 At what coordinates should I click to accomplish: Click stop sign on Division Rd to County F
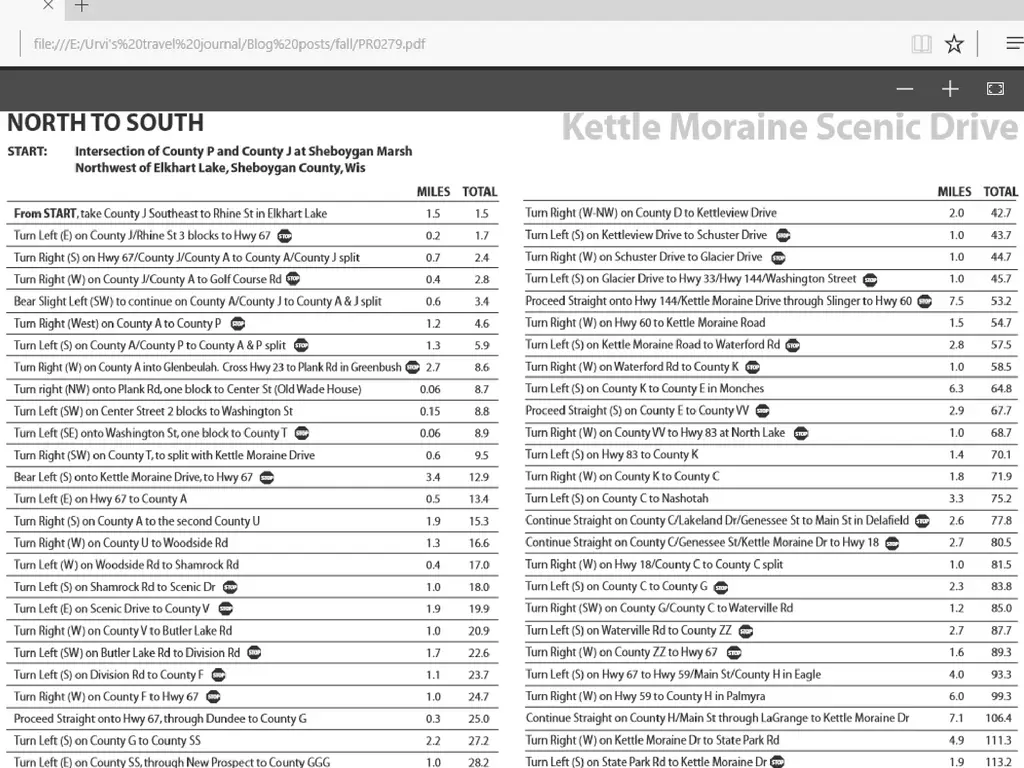click(x=219, y=675)
